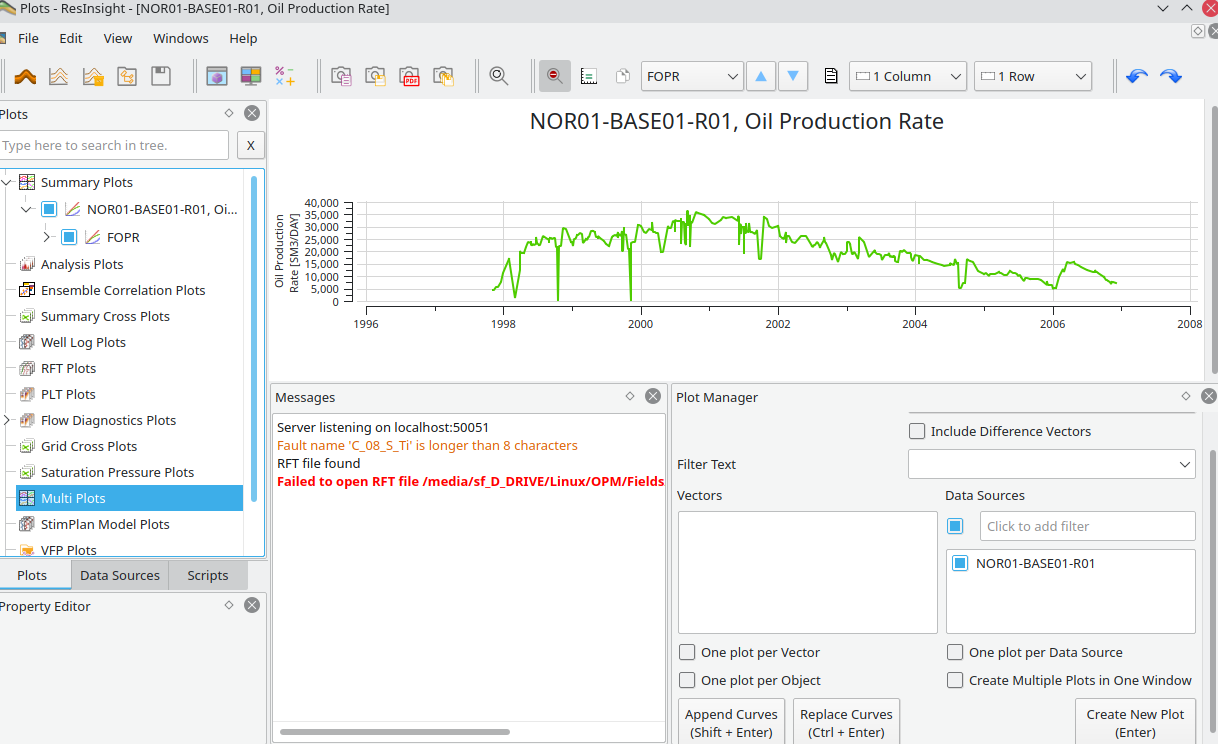Open the FOPR vector dropdown
The width and height of the screenshot is (1218, 744).
(692, 76)
